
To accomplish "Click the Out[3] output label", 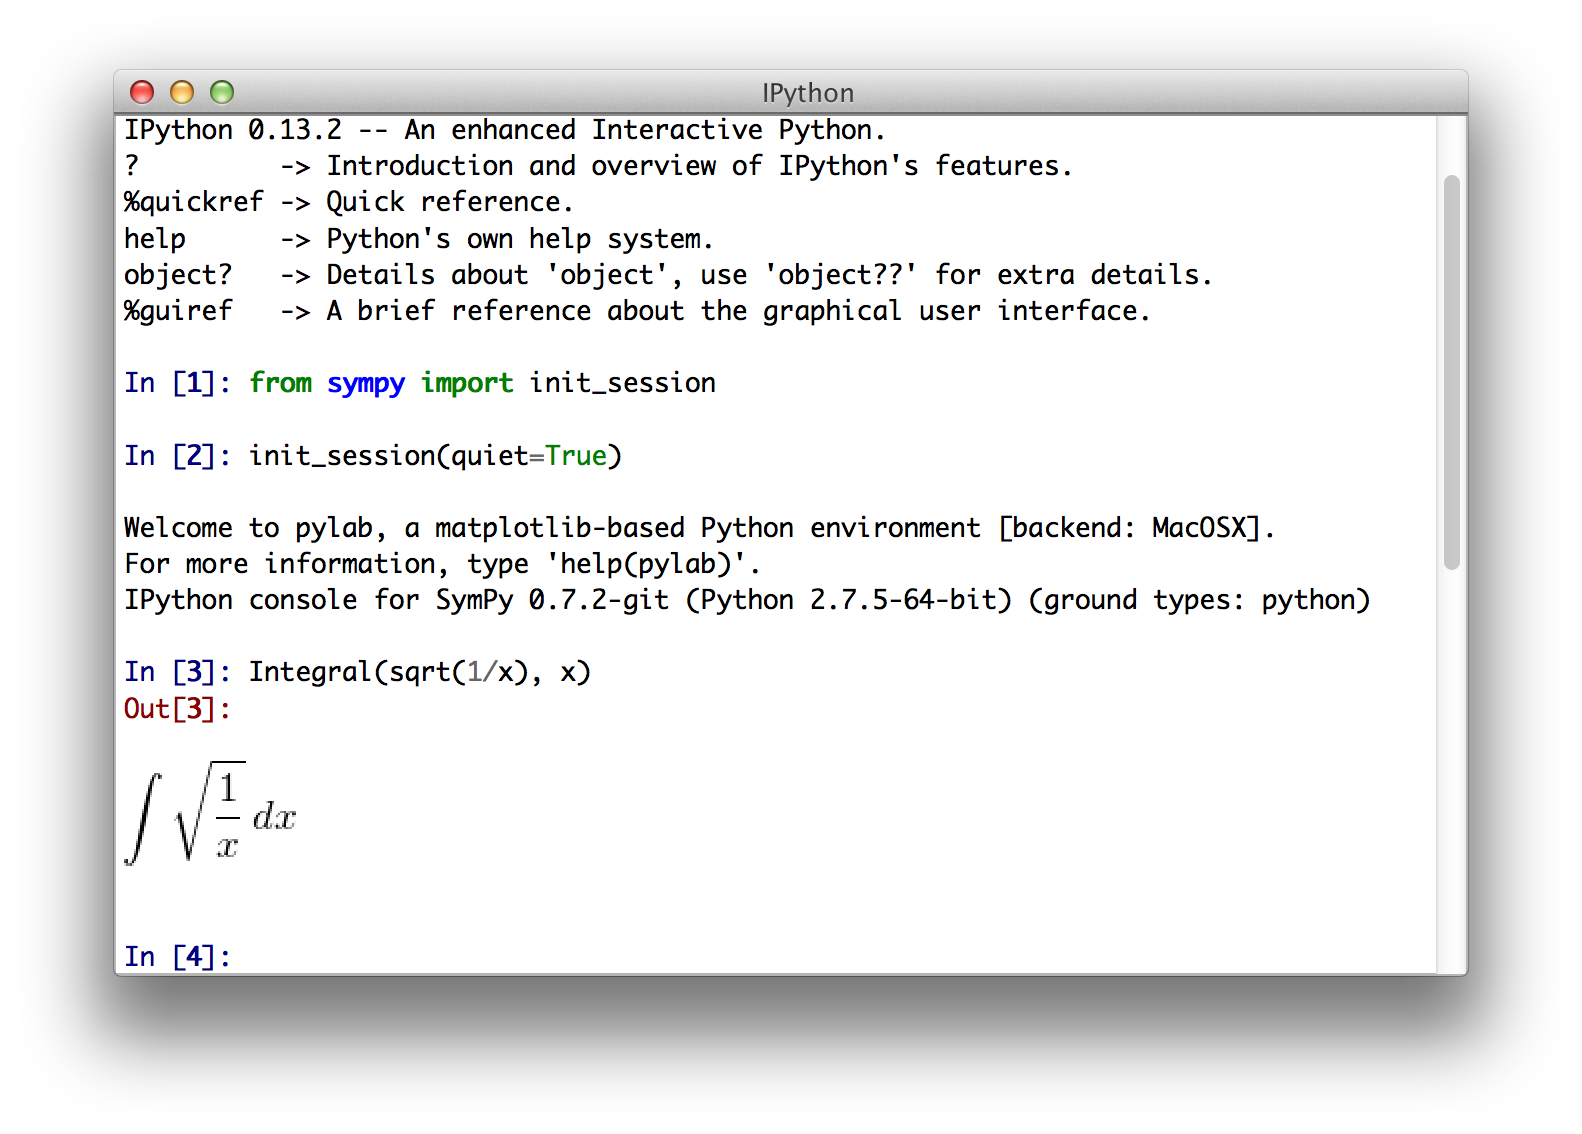I will tap(176, 708).
